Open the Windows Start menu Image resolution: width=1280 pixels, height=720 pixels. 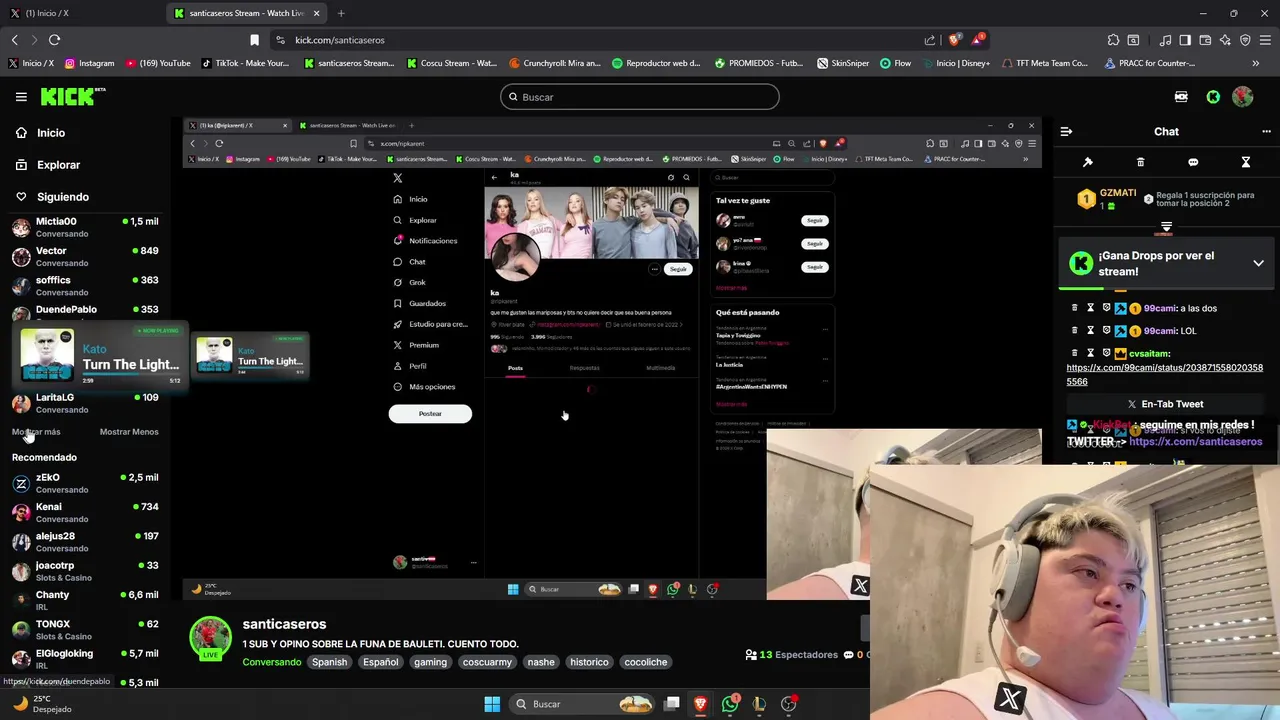tap(492, 704)
